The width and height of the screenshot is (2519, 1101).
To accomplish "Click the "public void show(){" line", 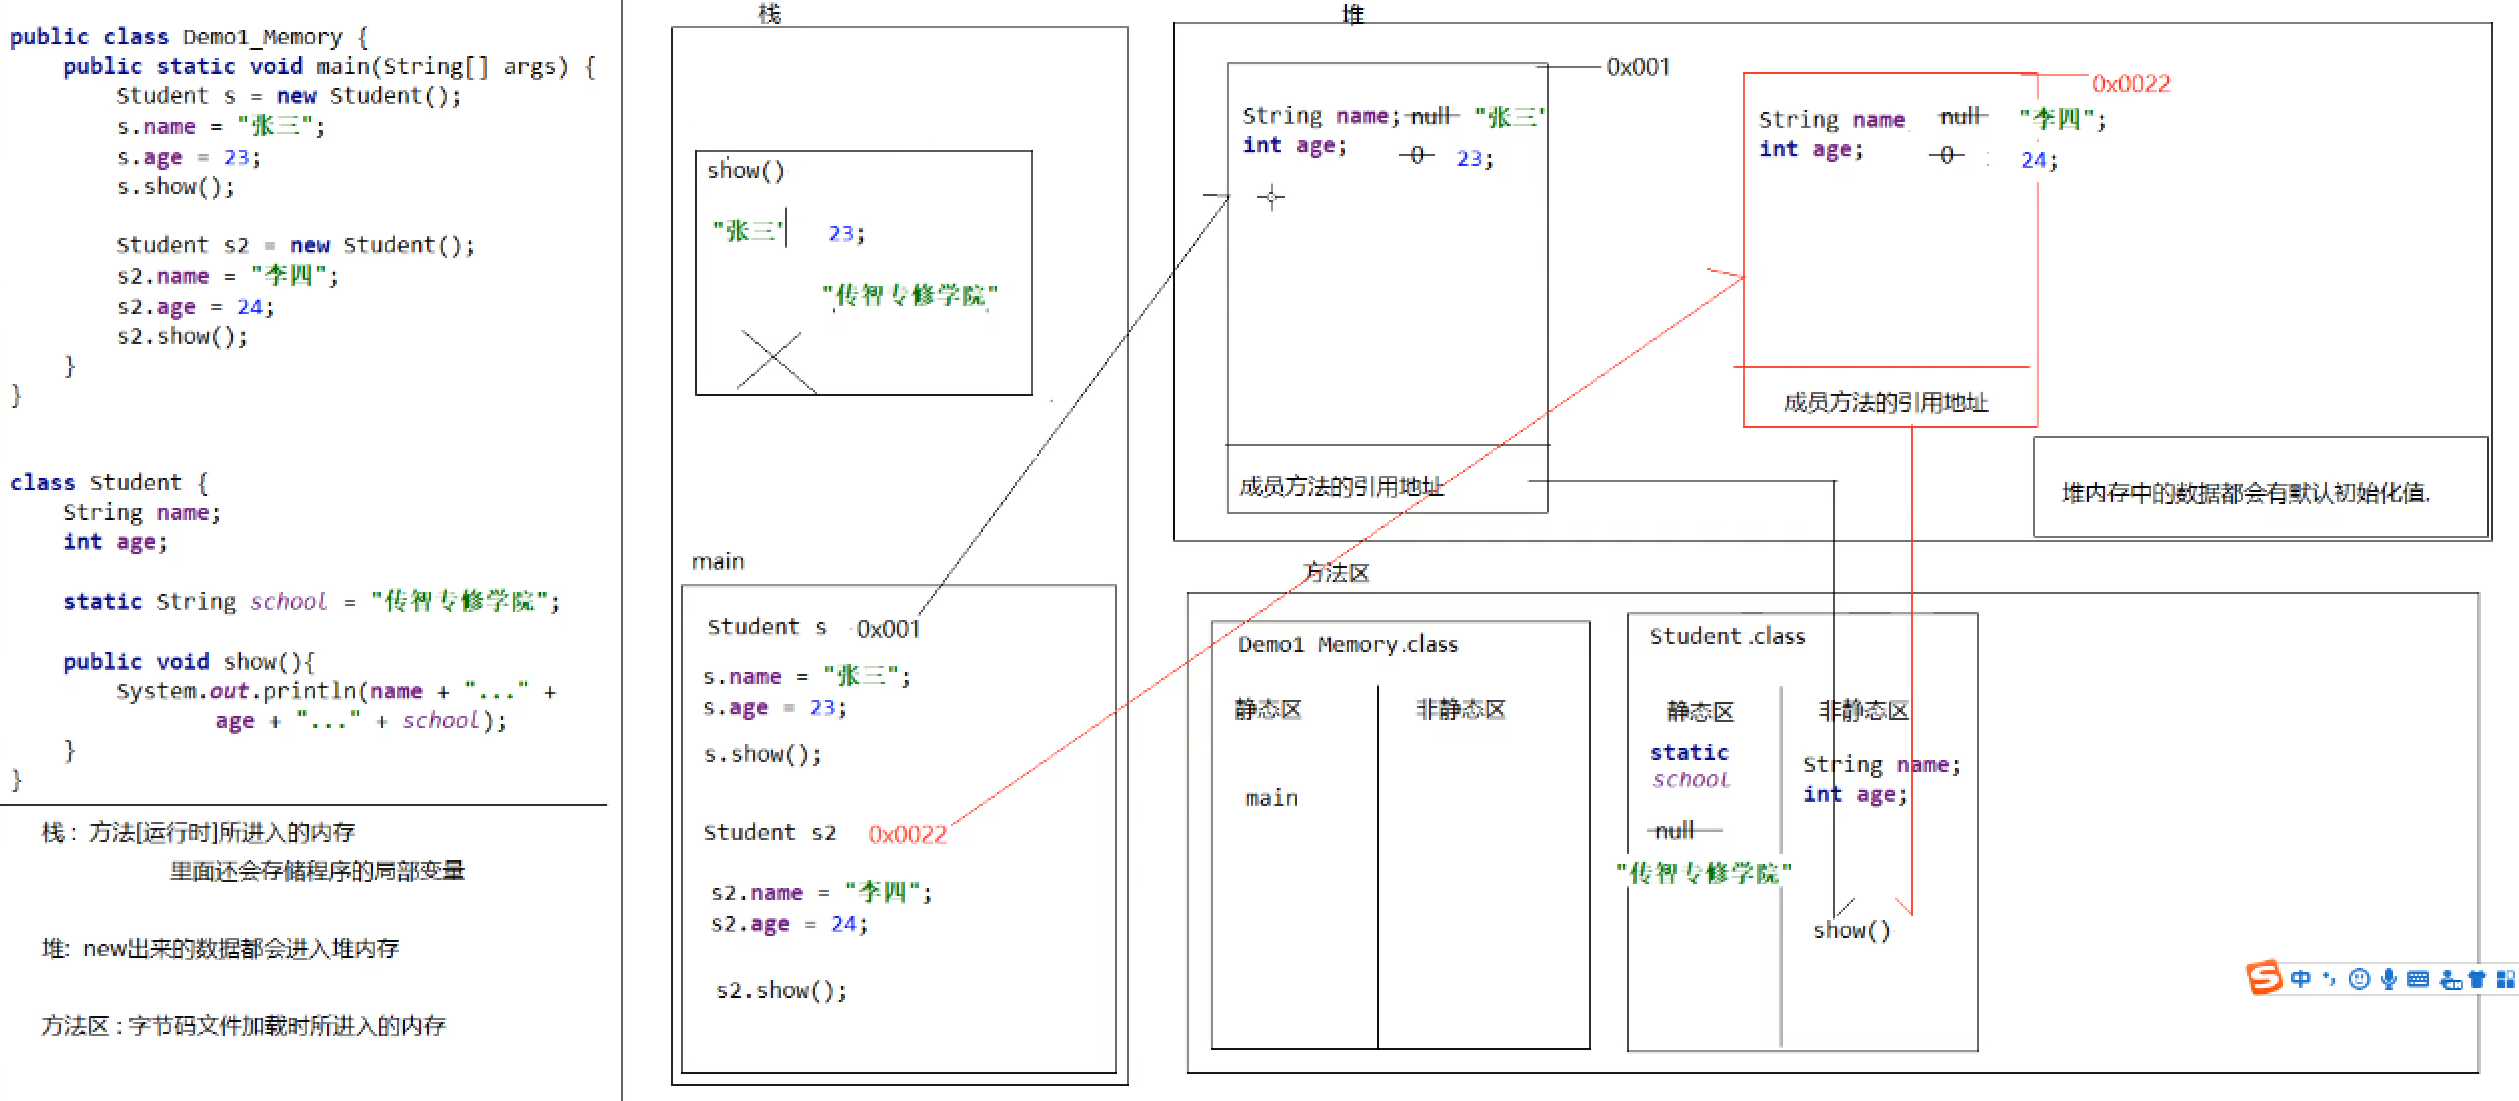I will pyautogui.click(x=189, y=661).
